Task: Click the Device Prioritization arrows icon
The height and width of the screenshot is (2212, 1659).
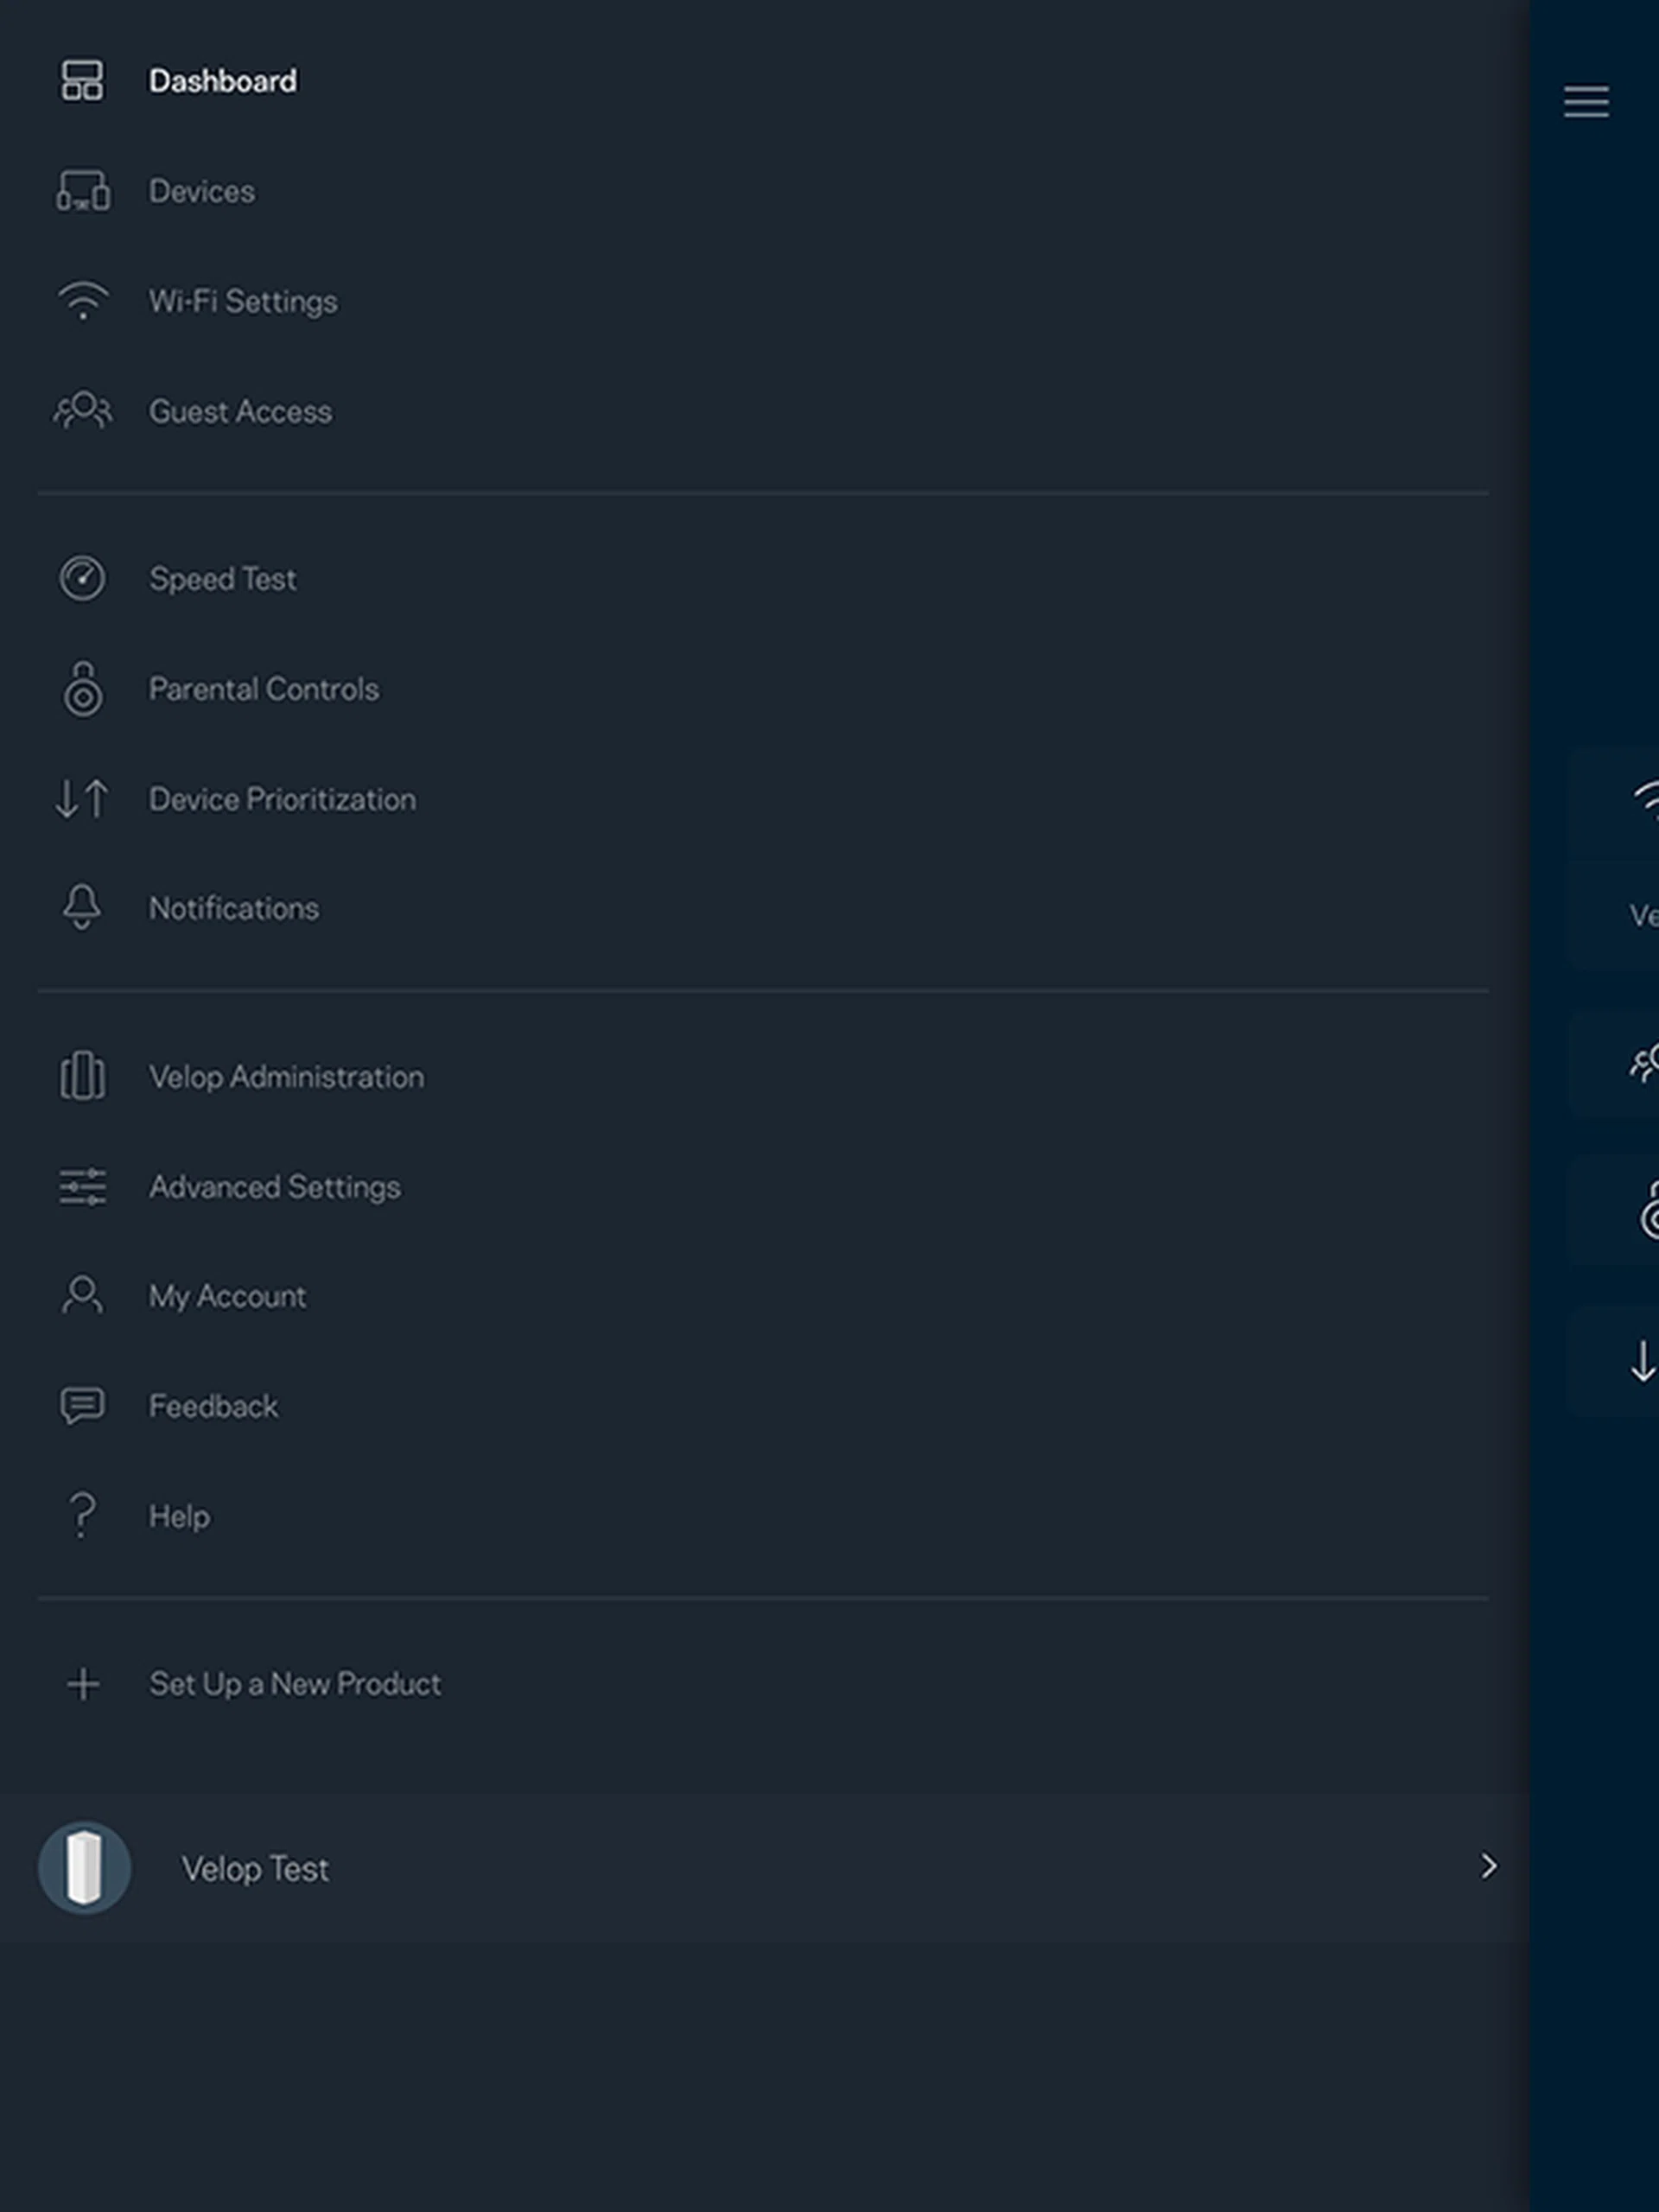Action: pos(82,799)
